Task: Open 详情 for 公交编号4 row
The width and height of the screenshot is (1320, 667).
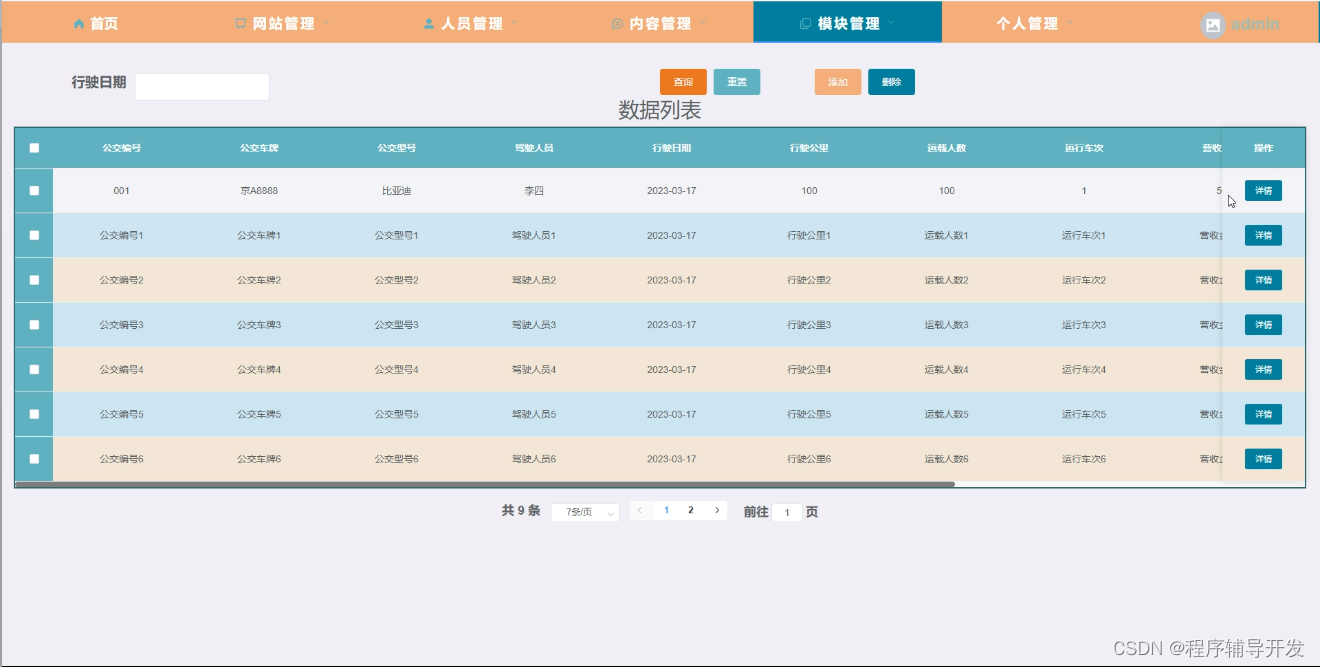Action: click(1263, 369)
